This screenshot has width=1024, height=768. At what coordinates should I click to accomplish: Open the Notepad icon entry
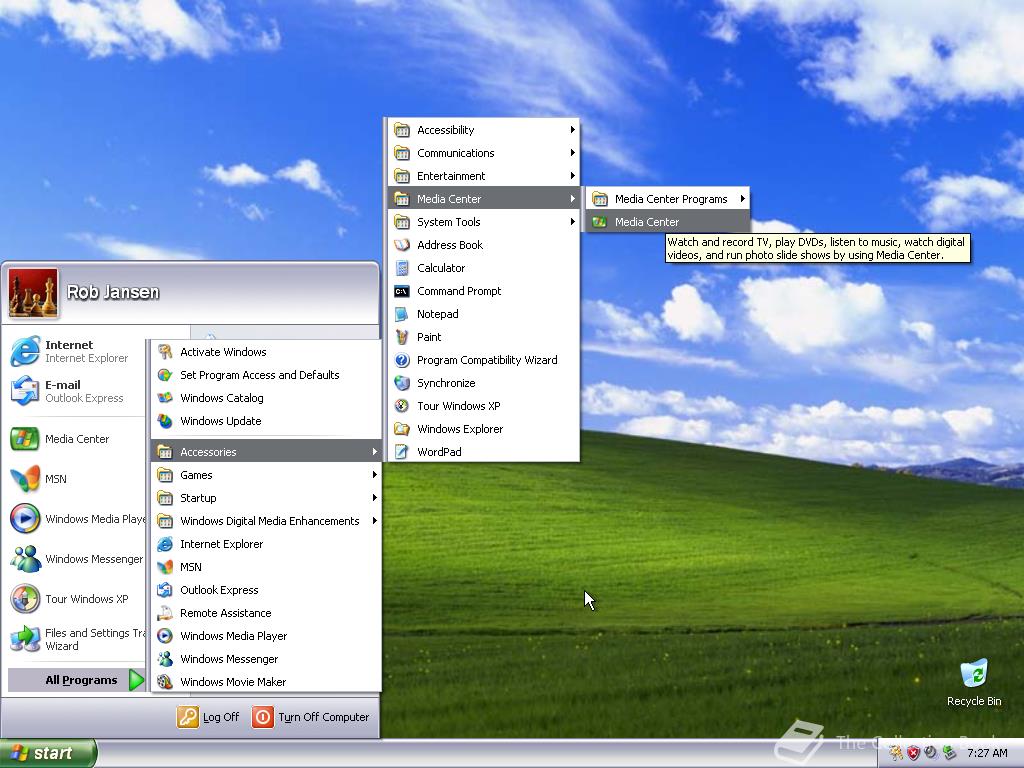click(402, 314)
